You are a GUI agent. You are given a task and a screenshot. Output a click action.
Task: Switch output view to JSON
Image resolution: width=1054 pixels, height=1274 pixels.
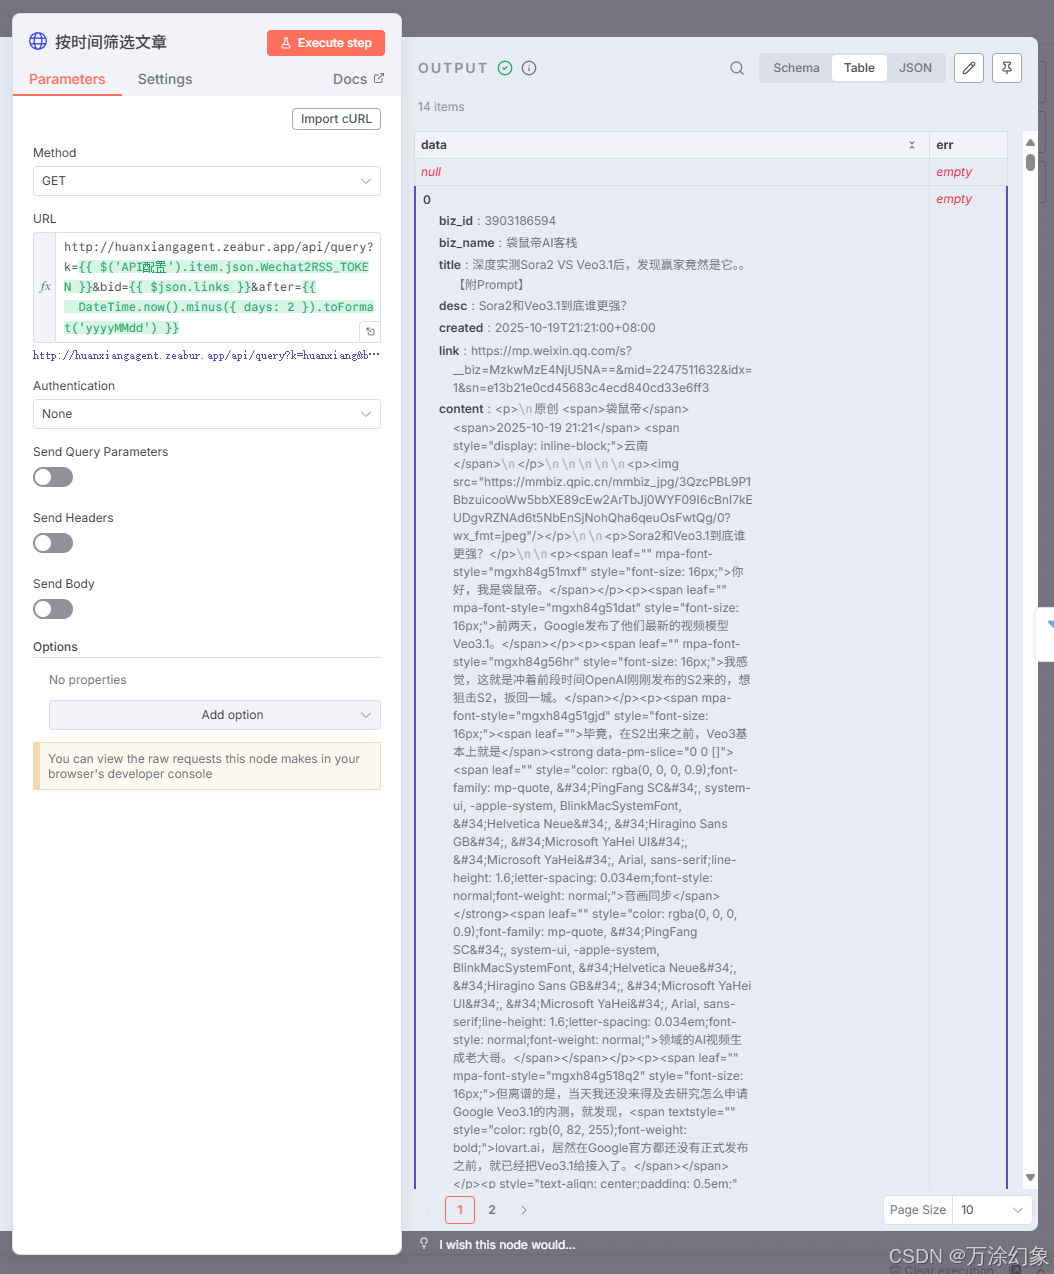tap(915, 68)
